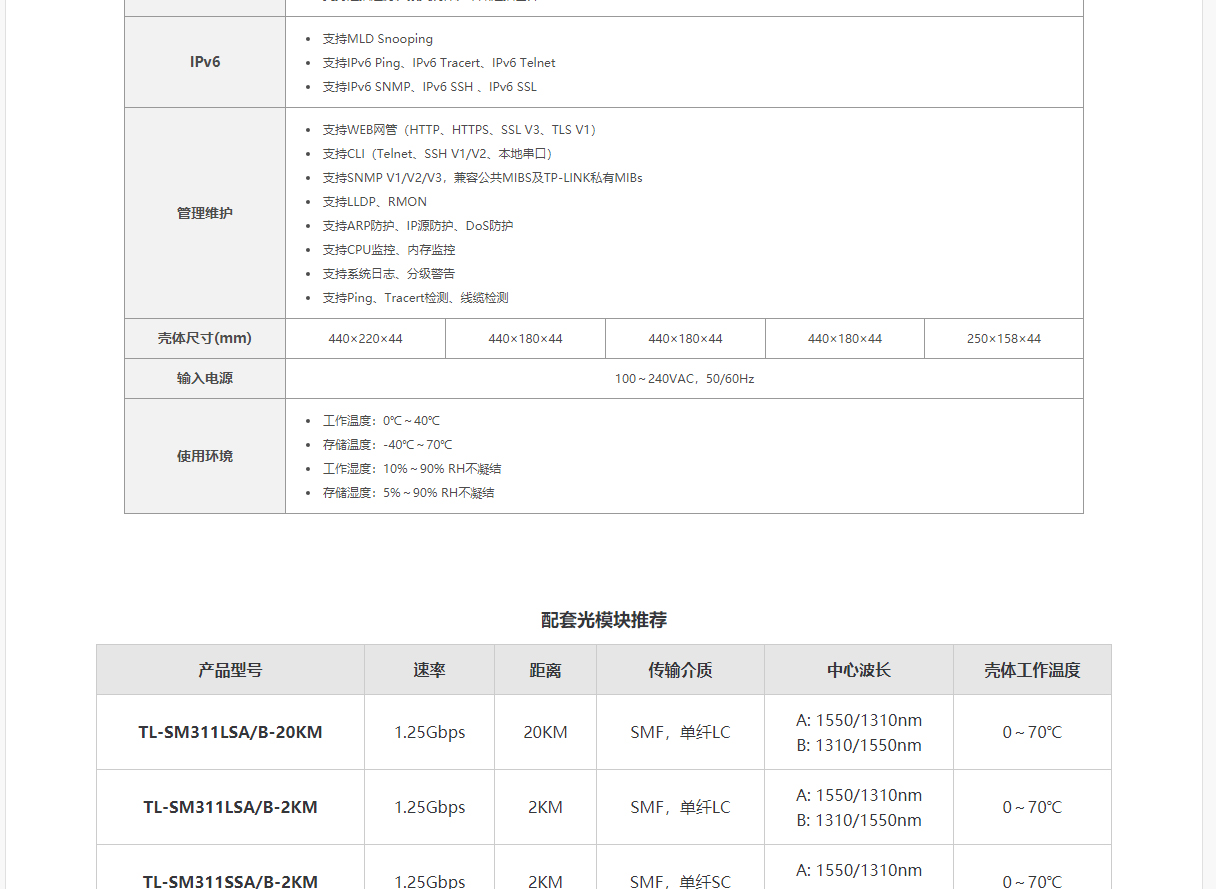
Task: Click 'SMF，单纤LC' in the TL-SM311LSA/B-20KM row
Action: [x=680, y=732]
